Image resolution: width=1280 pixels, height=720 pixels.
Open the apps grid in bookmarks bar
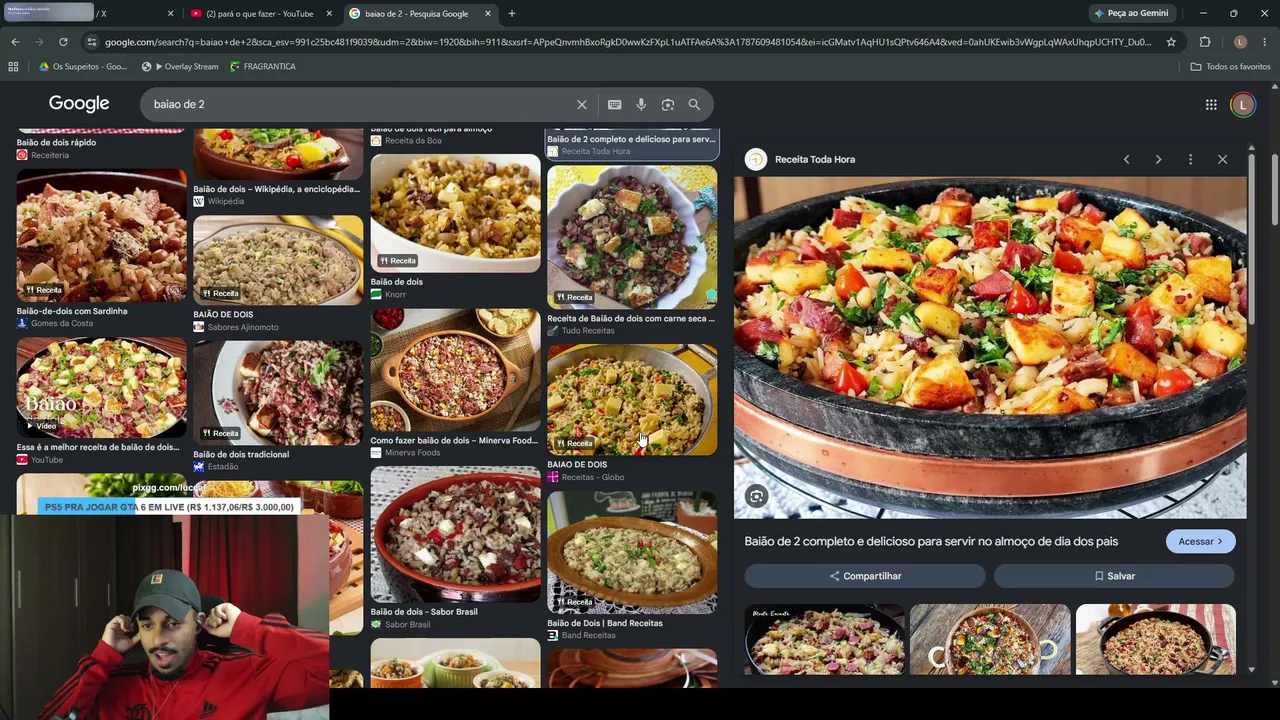(13, 67)
